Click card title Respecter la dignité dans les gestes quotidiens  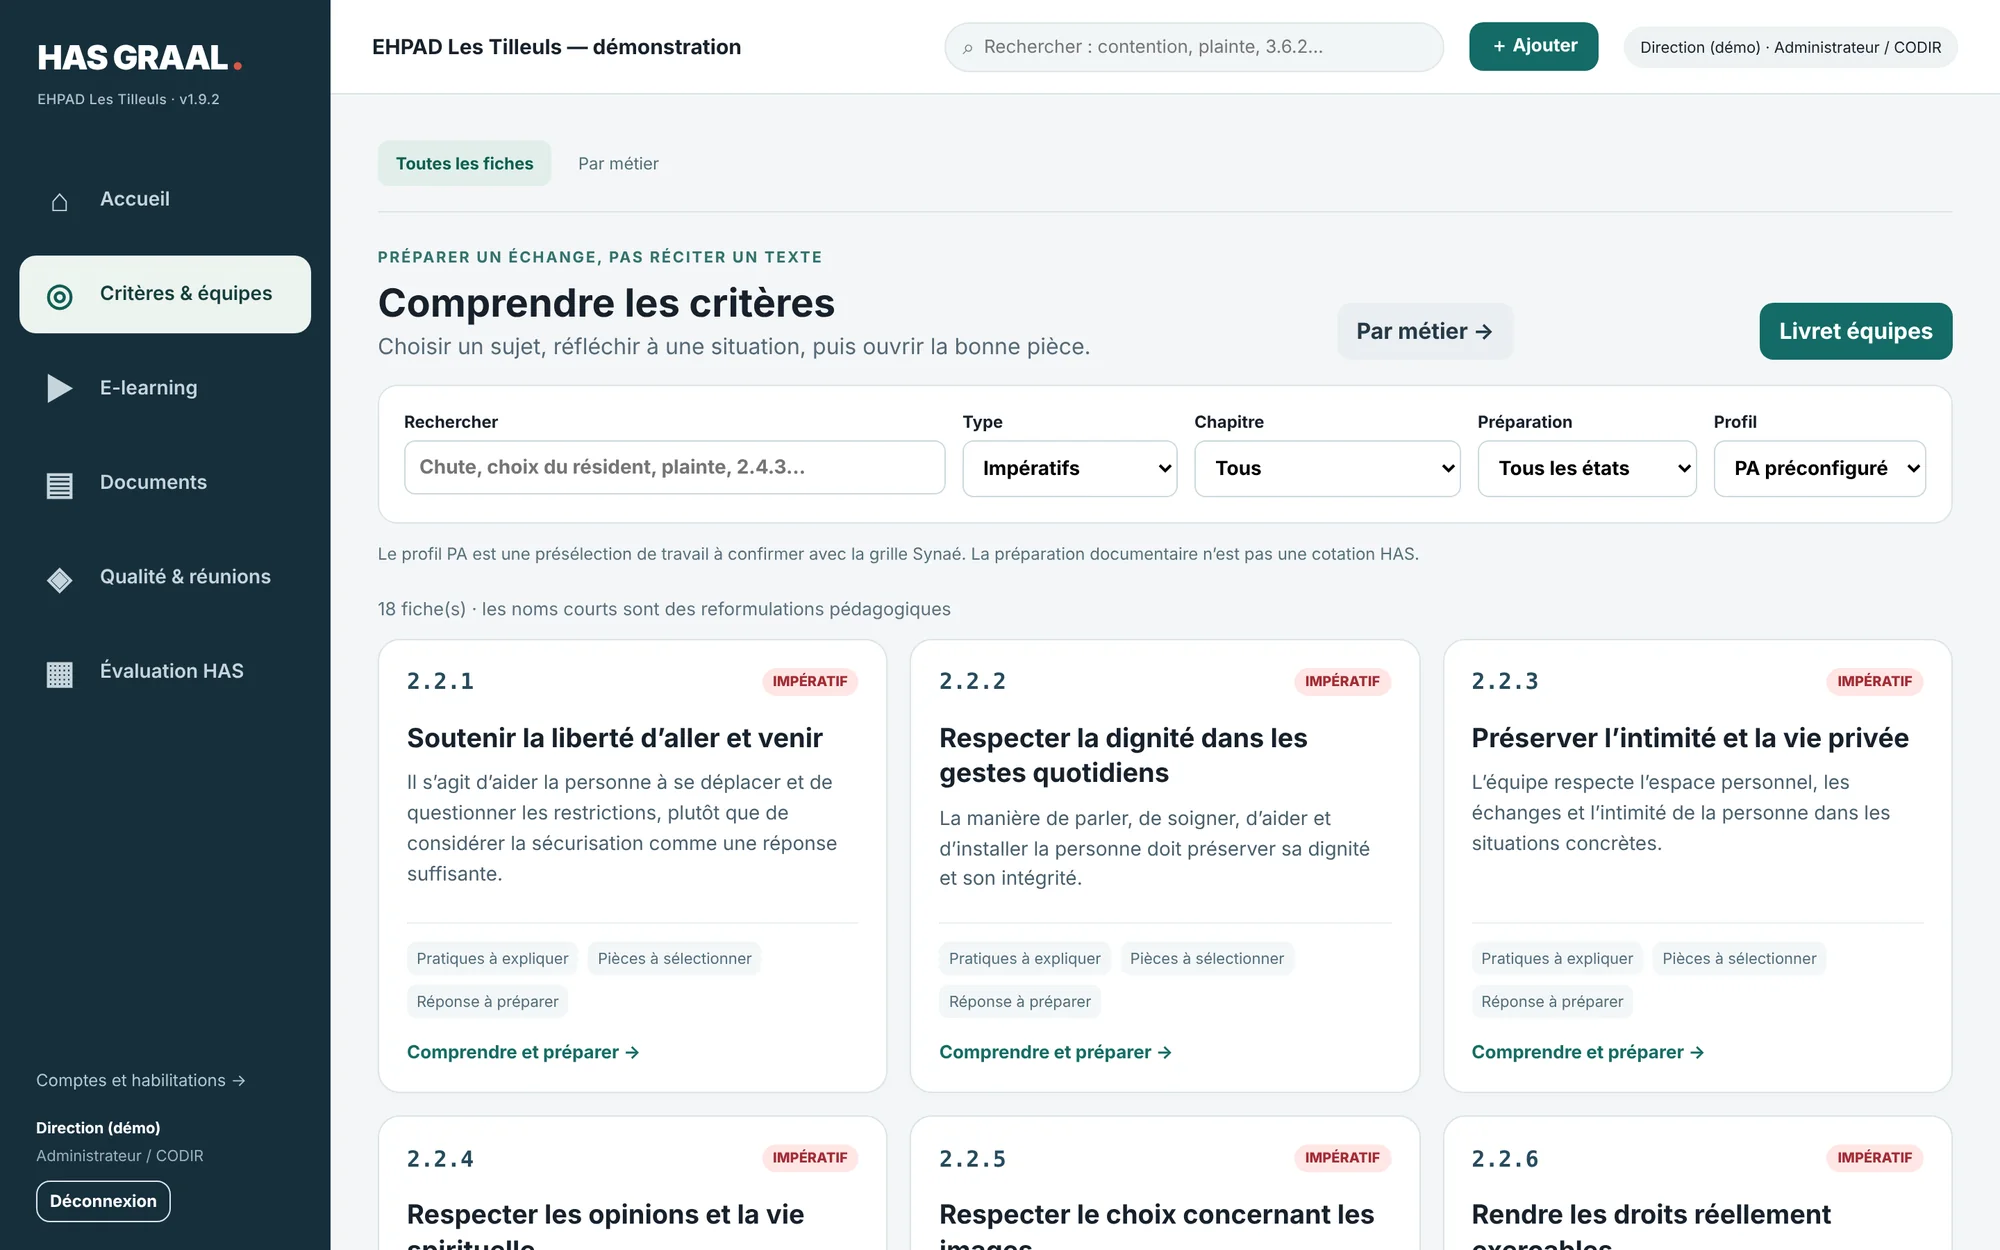[1123, 755]
